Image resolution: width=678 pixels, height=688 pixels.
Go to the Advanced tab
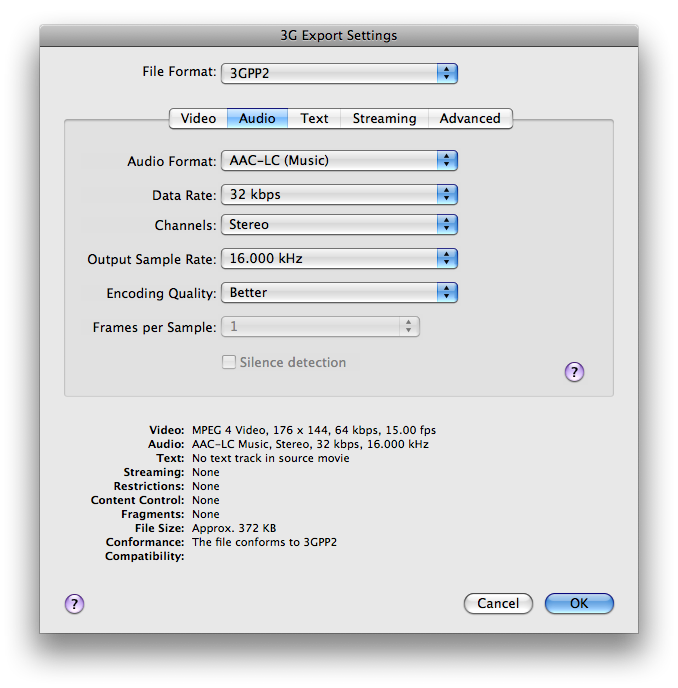click(470, 118)
